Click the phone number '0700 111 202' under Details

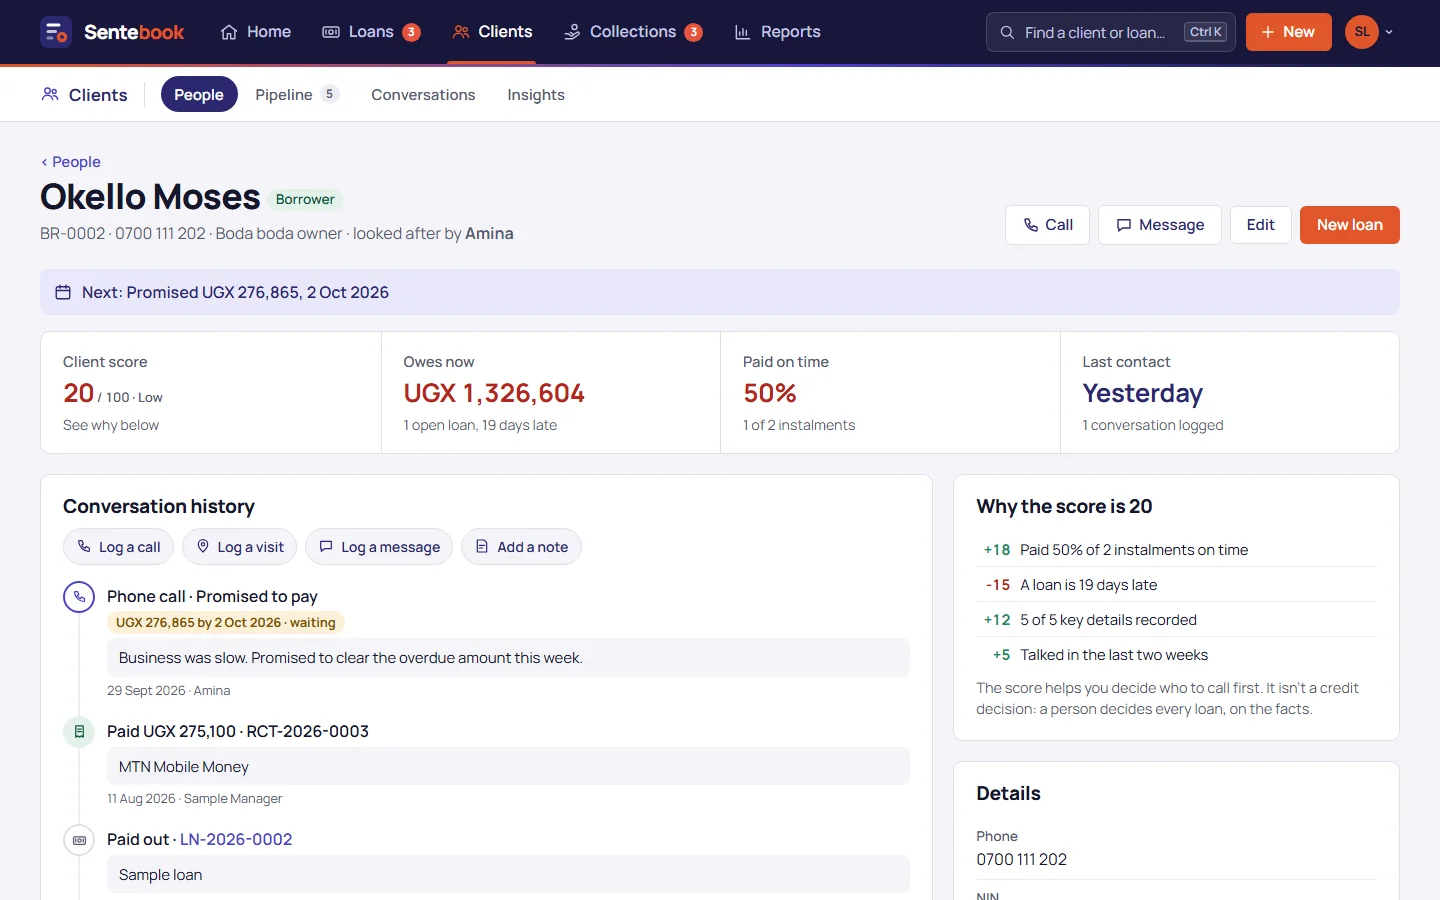1022,860
